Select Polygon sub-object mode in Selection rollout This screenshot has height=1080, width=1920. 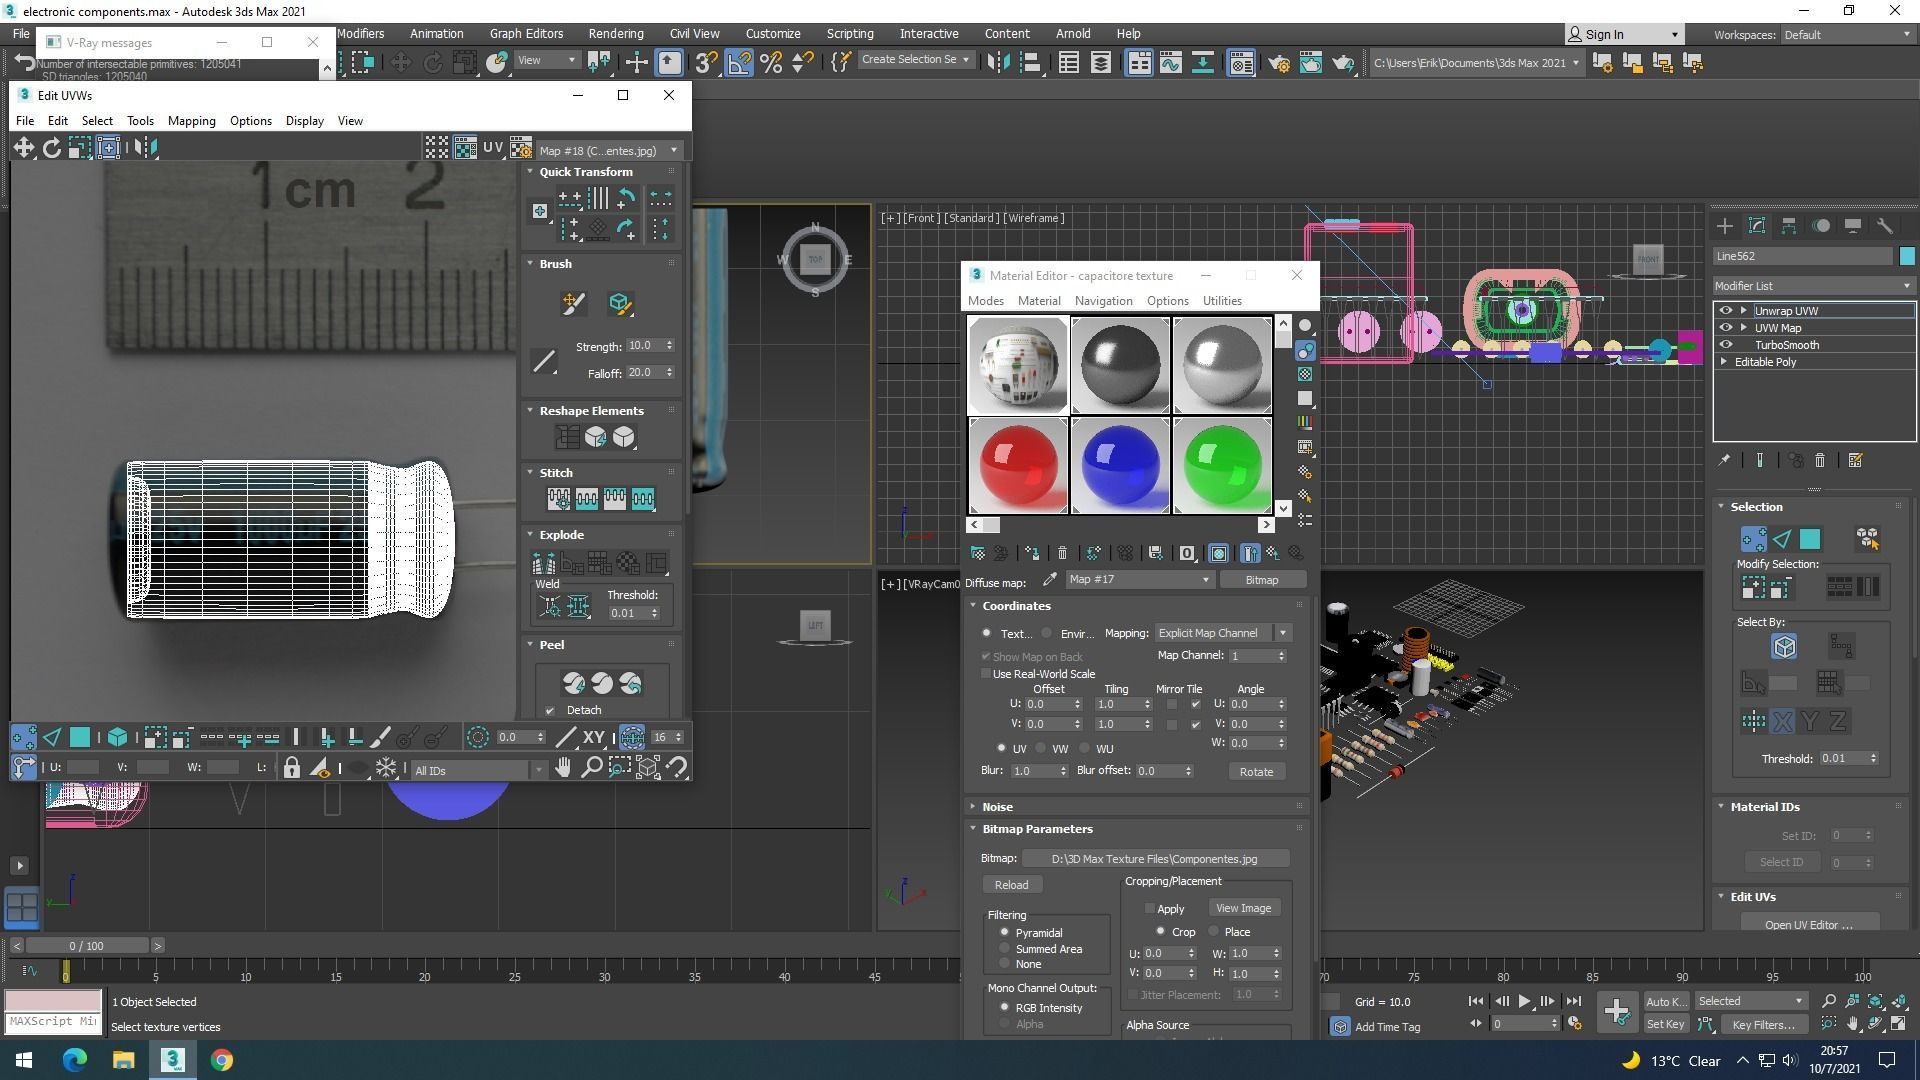(1810, 540)
